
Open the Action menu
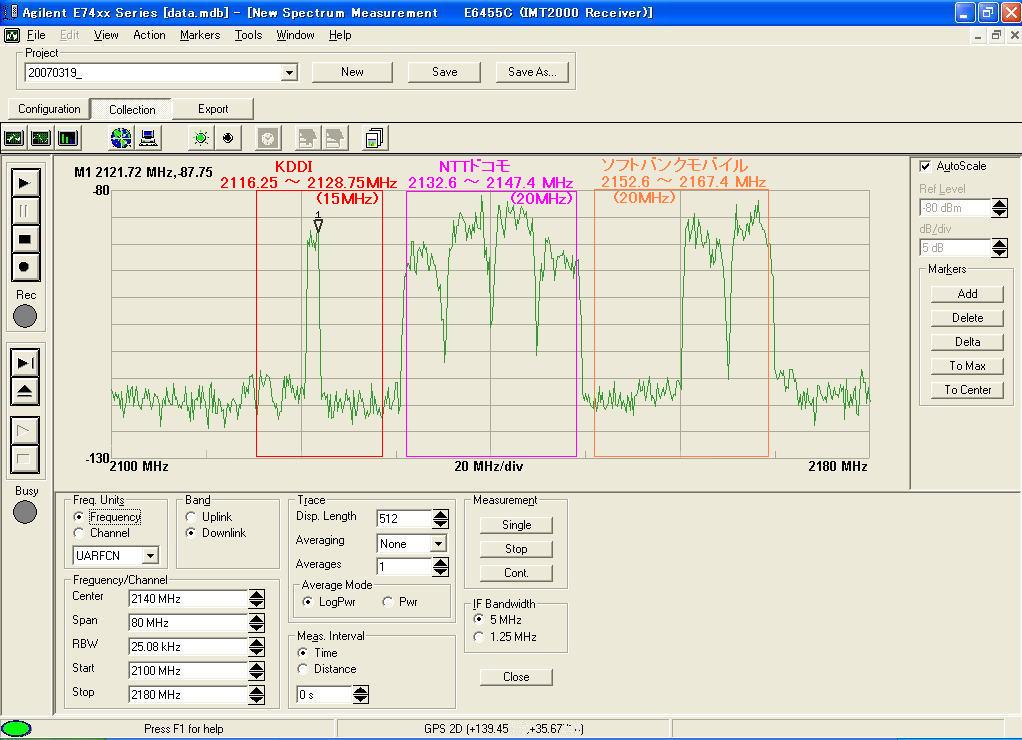(149, 35)
